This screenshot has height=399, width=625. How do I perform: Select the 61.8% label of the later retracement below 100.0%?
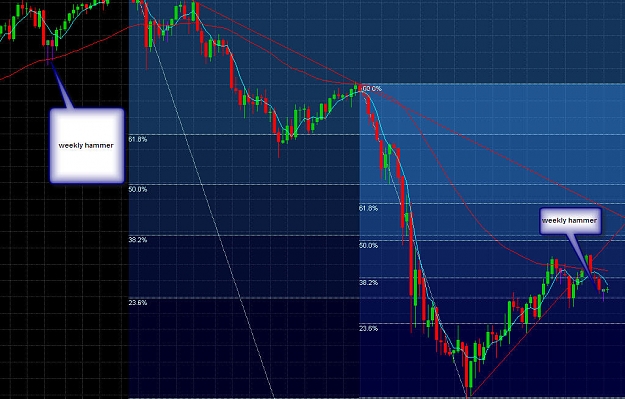coord(368,208)
